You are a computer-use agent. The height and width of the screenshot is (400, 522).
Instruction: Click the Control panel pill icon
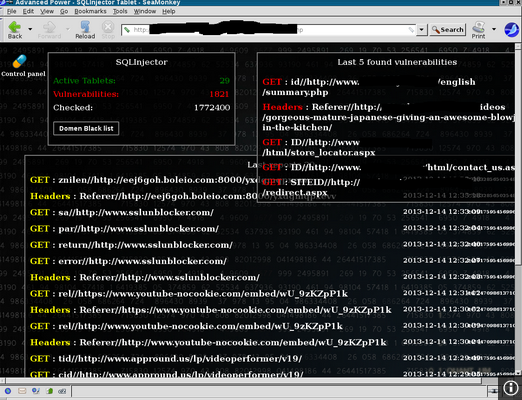coord(20,62)
